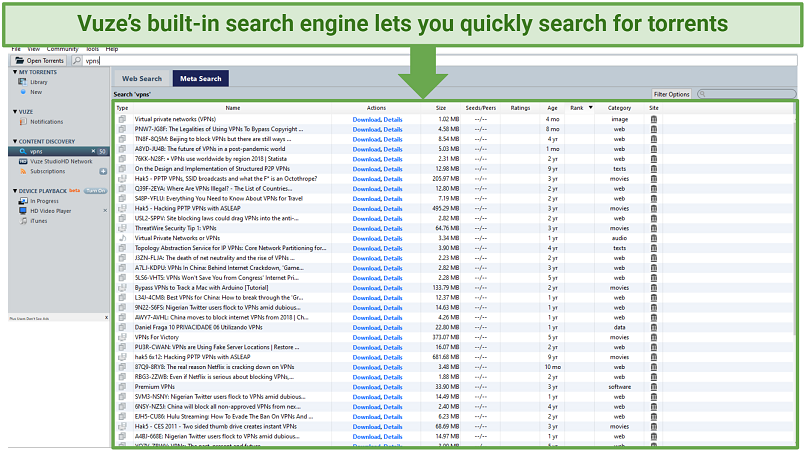This screenshot has width=806, height=451.
Task: Click the Open Torrents button
Action: click(39, 61)
